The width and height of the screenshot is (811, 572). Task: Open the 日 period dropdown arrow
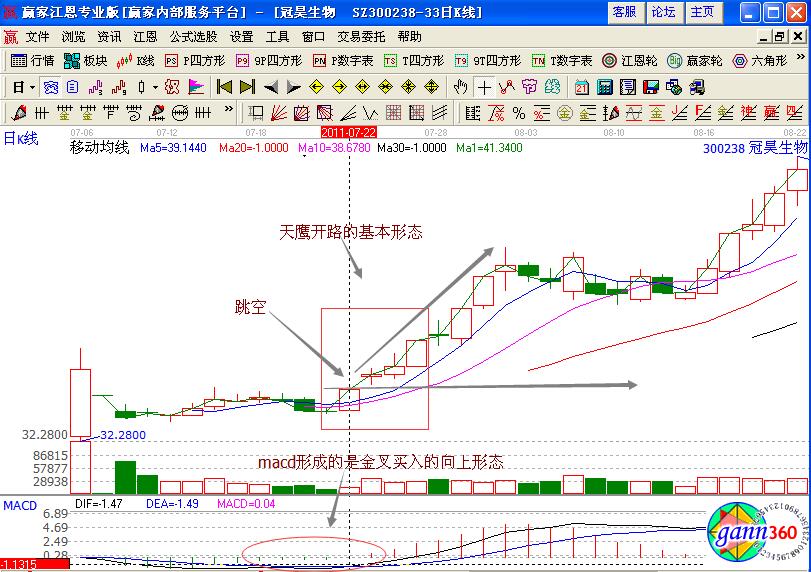tap(33, 86)
